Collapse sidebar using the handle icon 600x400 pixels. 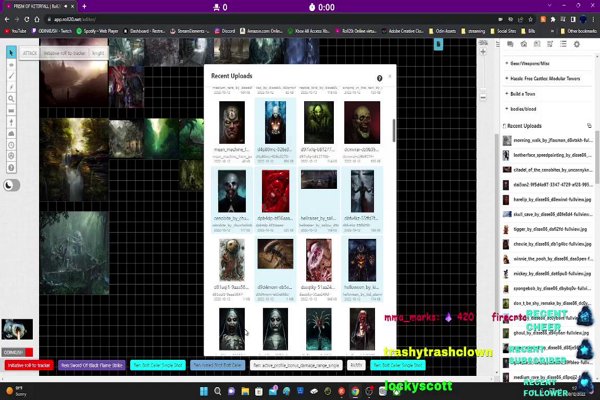[x=497, y=44]
